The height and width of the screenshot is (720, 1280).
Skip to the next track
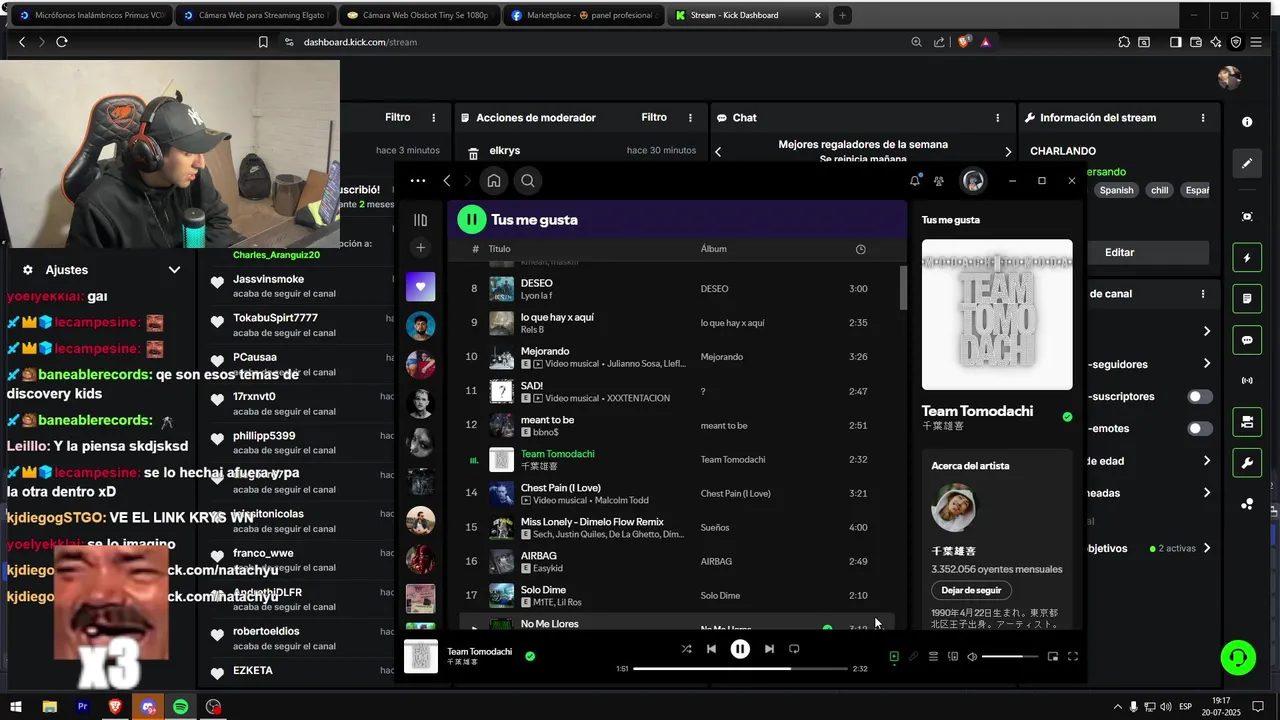point(769,649)
